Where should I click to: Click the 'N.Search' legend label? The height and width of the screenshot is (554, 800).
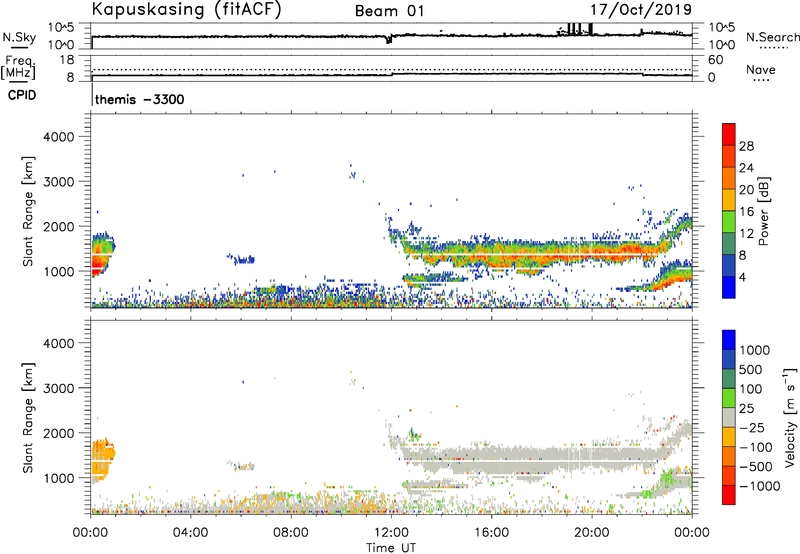coord(772,37)
